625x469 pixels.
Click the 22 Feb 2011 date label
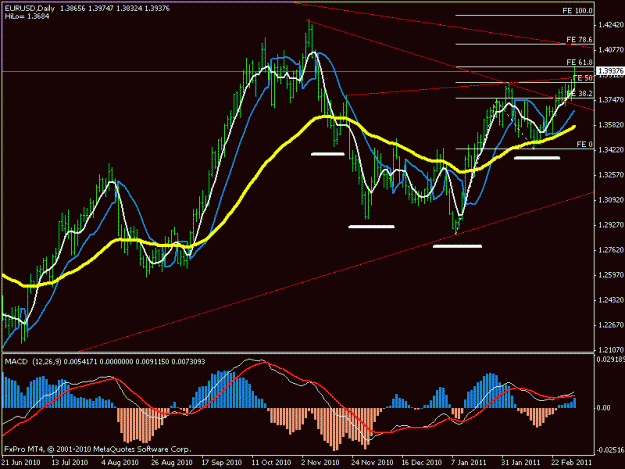pos(571,462)
